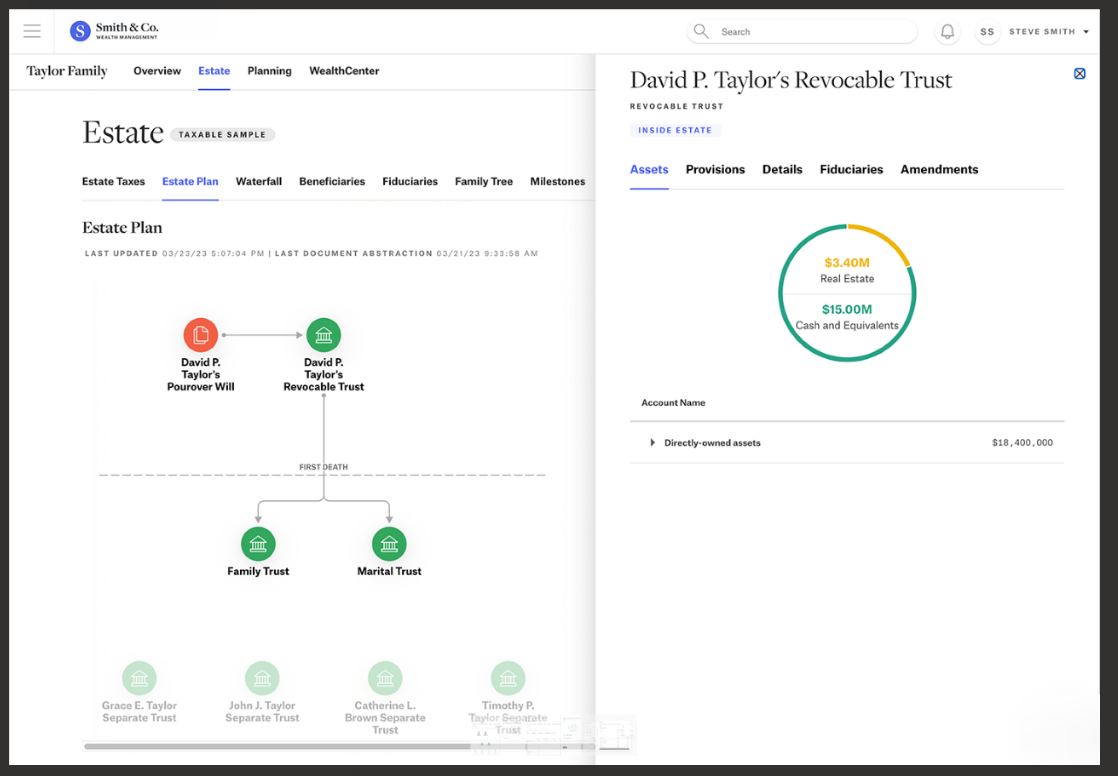The height and width of the screenshot is (776, 1118).
Task: Select the Assets tab in trust panel
Action: (x=649, y=169)
